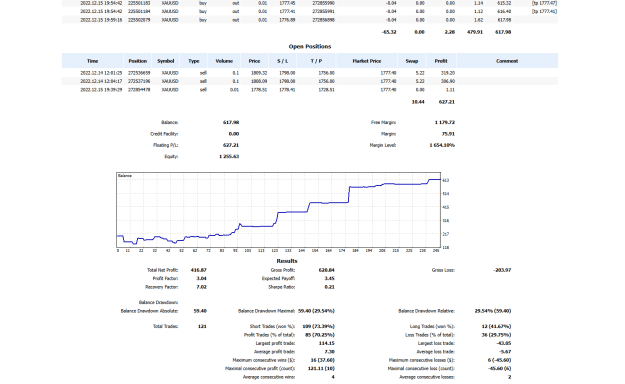Click the Largest profit trade label

[275, 343]
